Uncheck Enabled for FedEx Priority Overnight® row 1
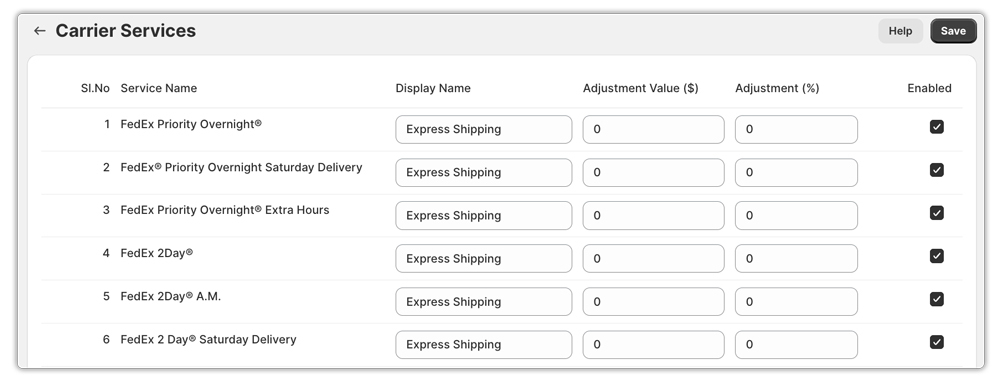 click(x=936, y=127)
